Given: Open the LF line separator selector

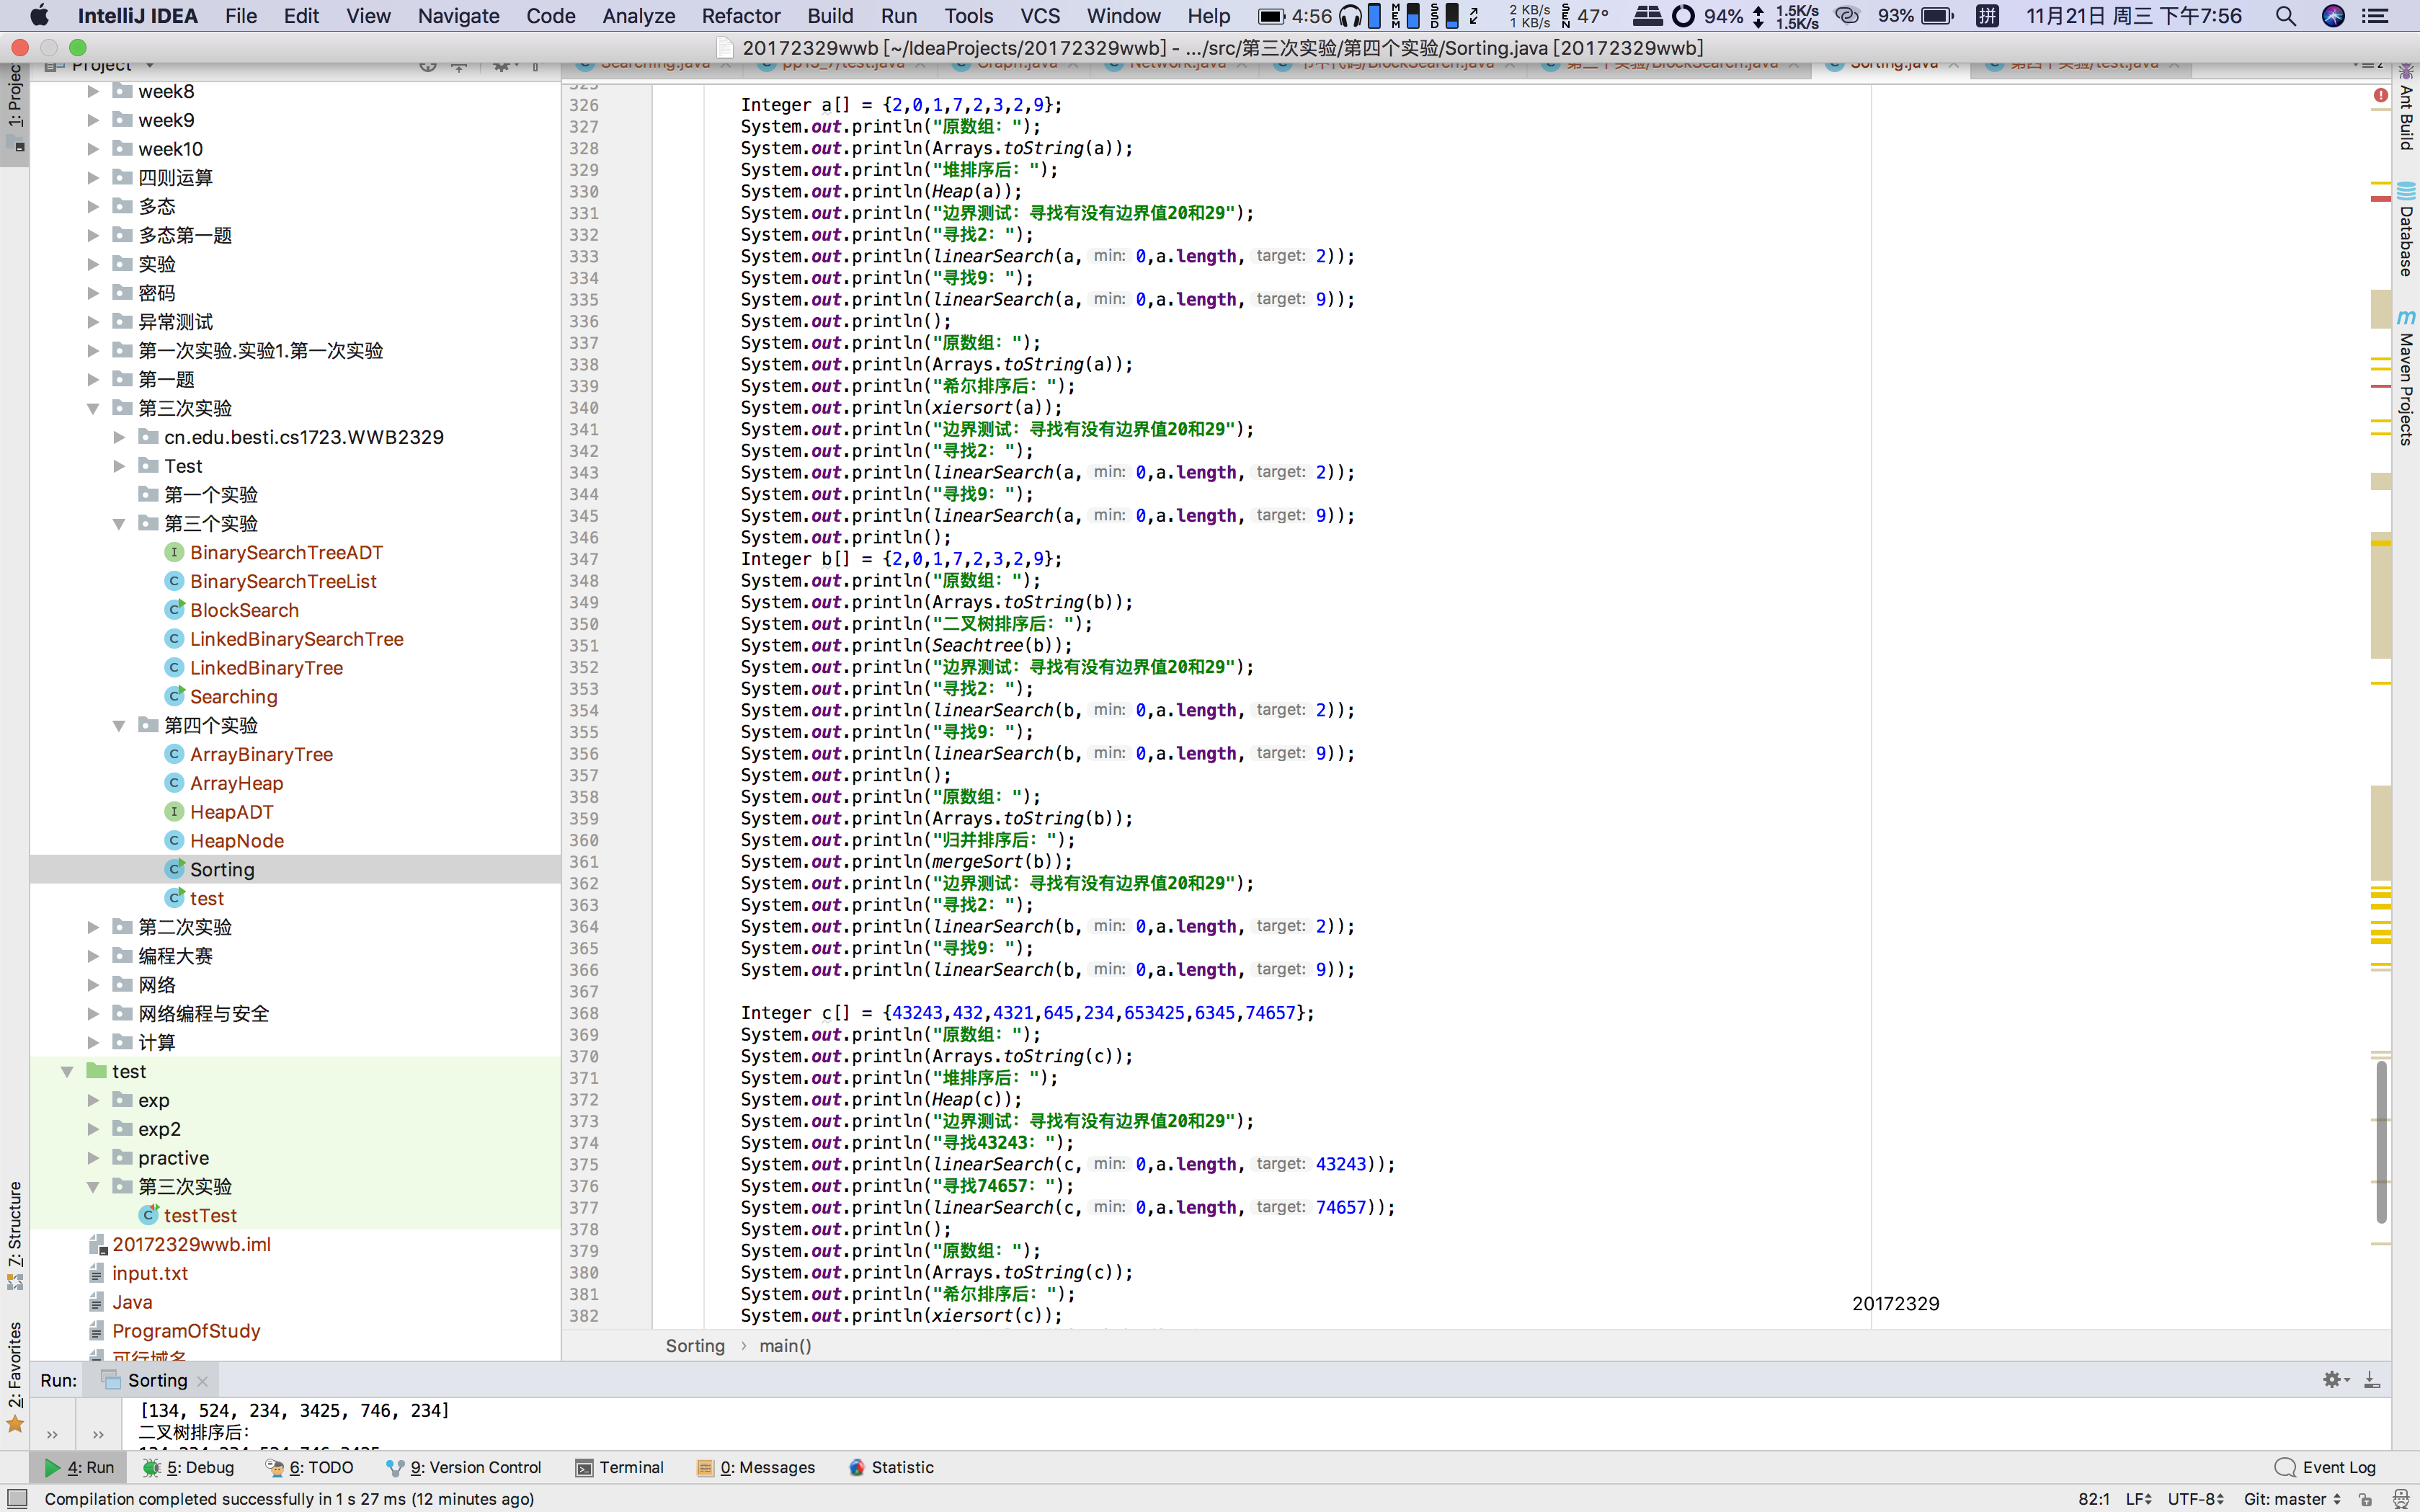Looking at the screenshot, I should (2139, 1499).
